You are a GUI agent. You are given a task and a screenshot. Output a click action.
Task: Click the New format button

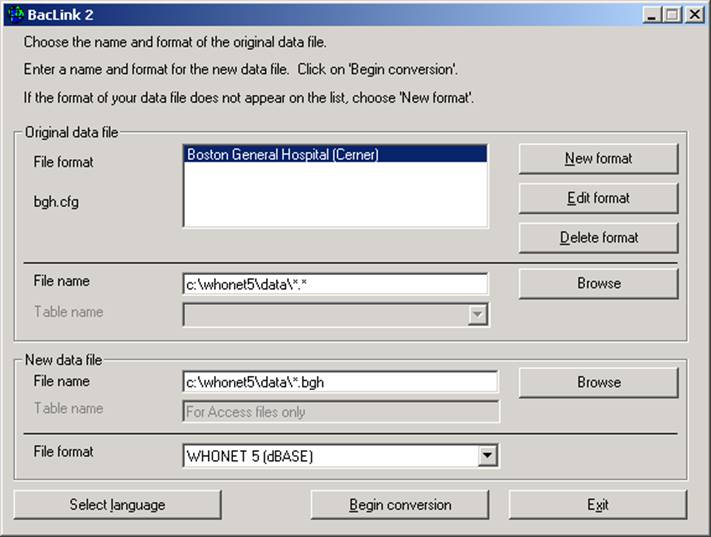click(x=598, y=159)
